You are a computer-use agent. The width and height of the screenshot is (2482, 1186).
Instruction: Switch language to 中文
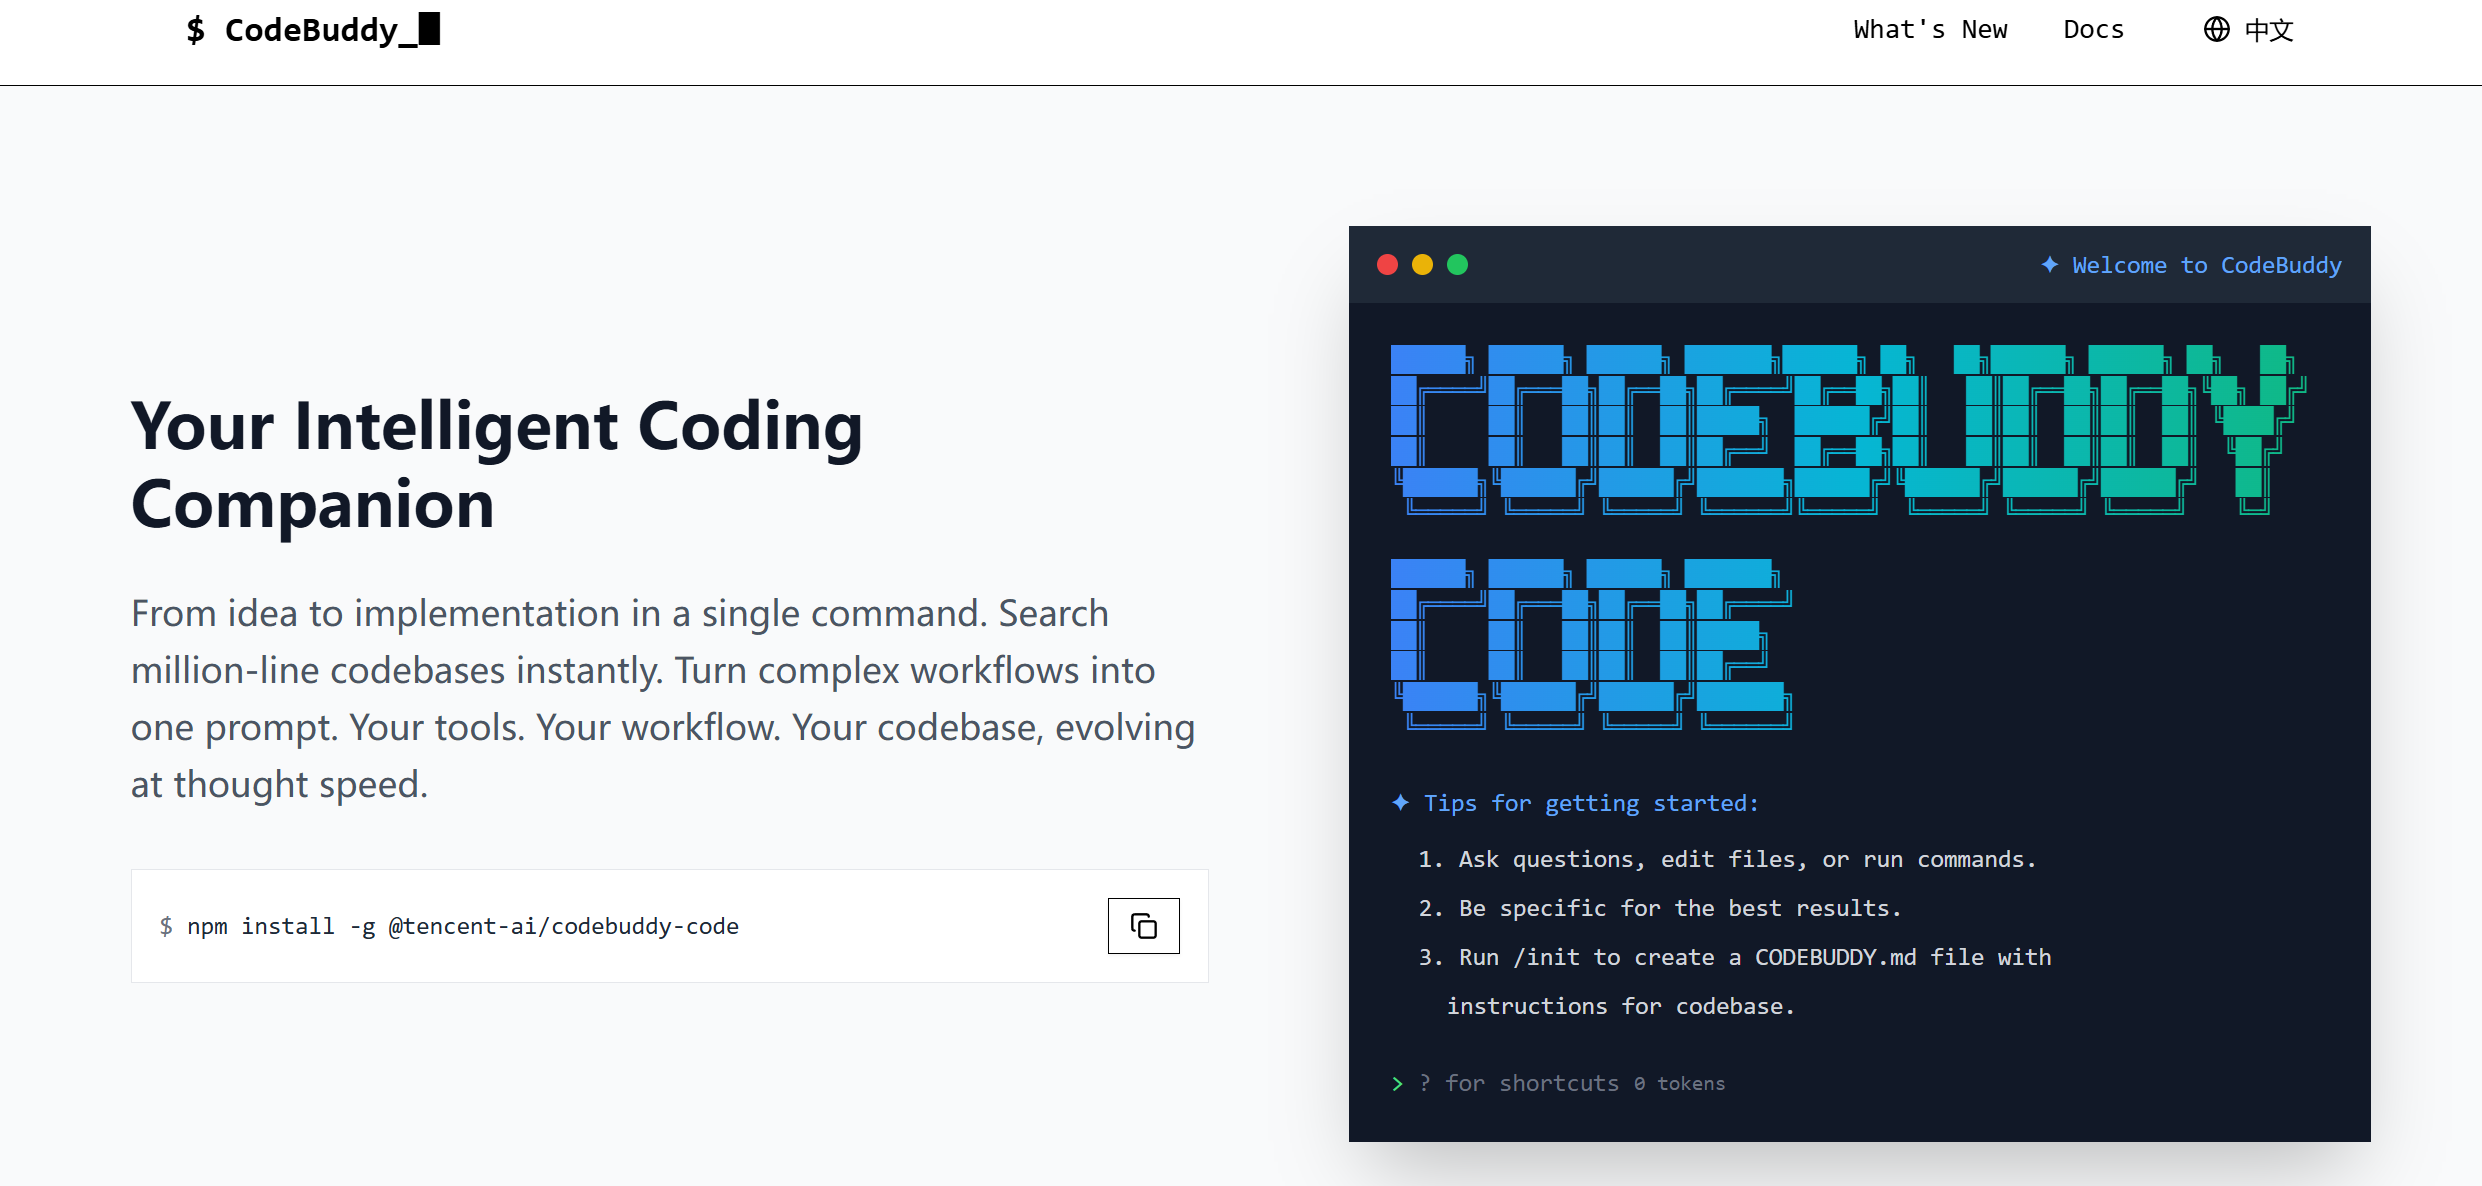[2268, 30]
